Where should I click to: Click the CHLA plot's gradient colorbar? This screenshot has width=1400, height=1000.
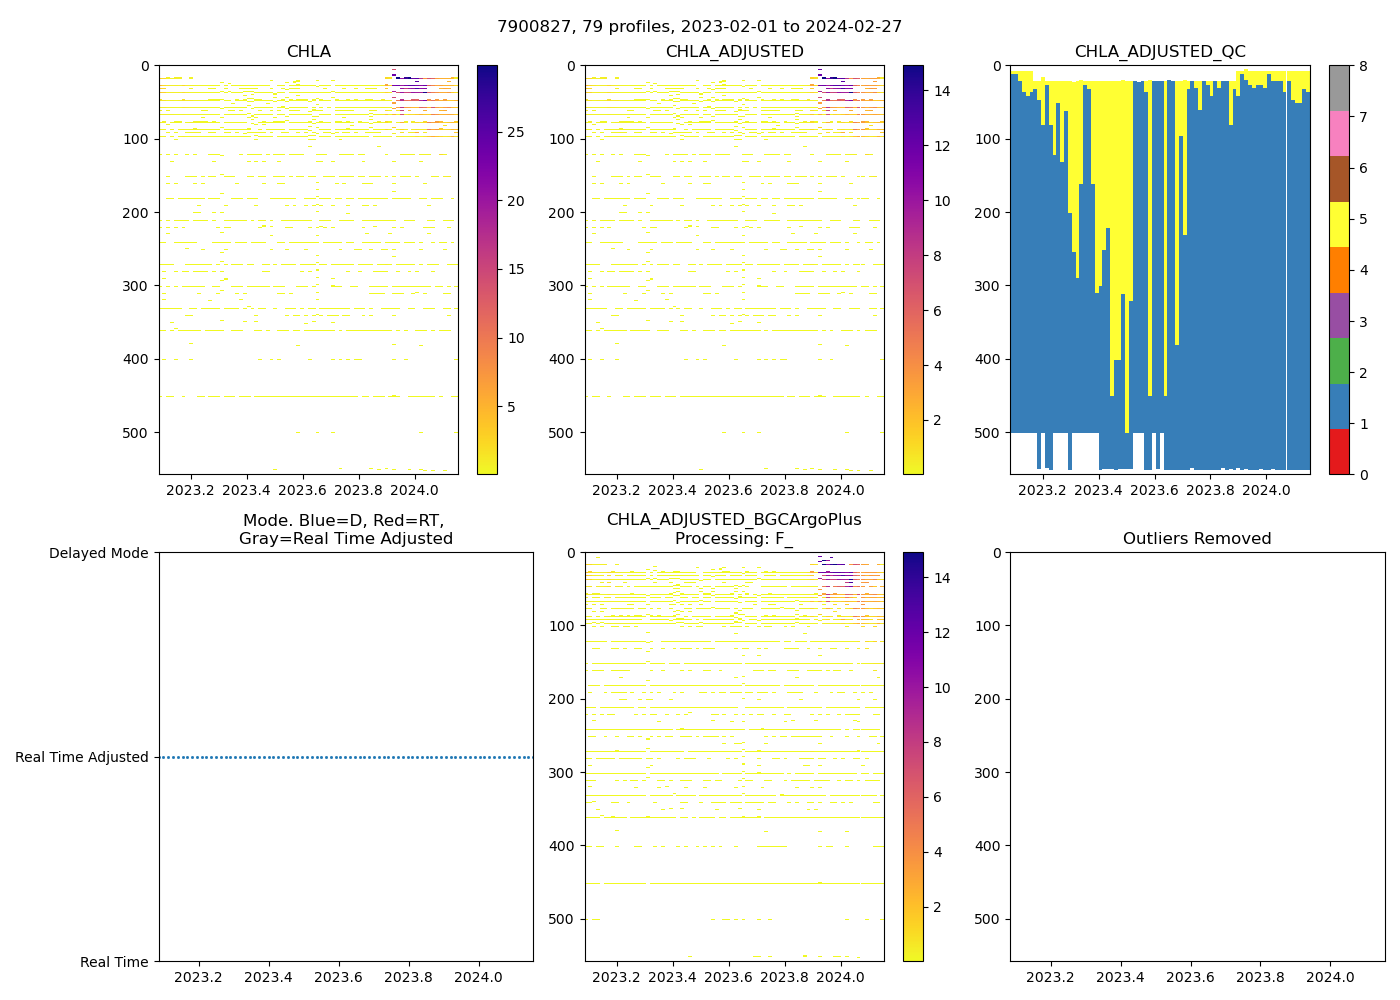point(487,270)
